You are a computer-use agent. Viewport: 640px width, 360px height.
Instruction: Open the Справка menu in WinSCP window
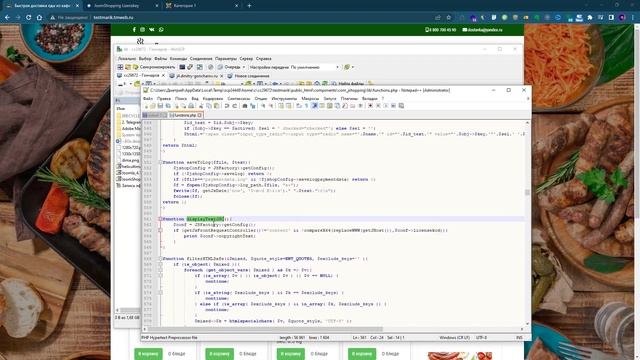tap(264, 59)
